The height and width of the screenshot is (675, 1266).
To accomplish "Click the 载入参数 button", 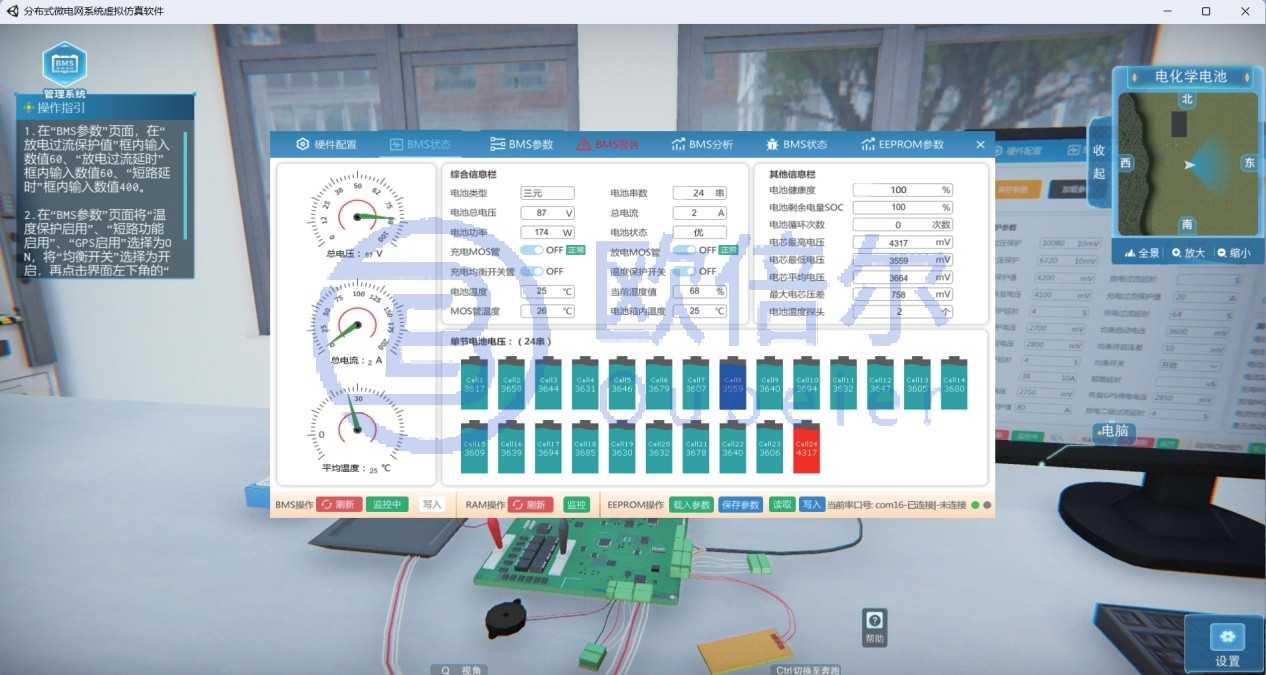I will coord(691,505).
